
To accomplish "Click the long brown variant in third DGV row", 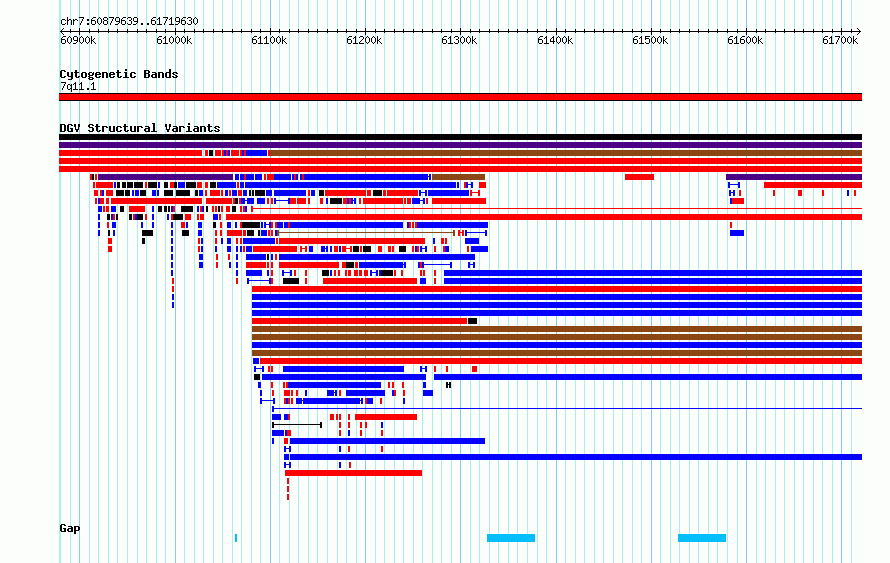I will 565,153.
